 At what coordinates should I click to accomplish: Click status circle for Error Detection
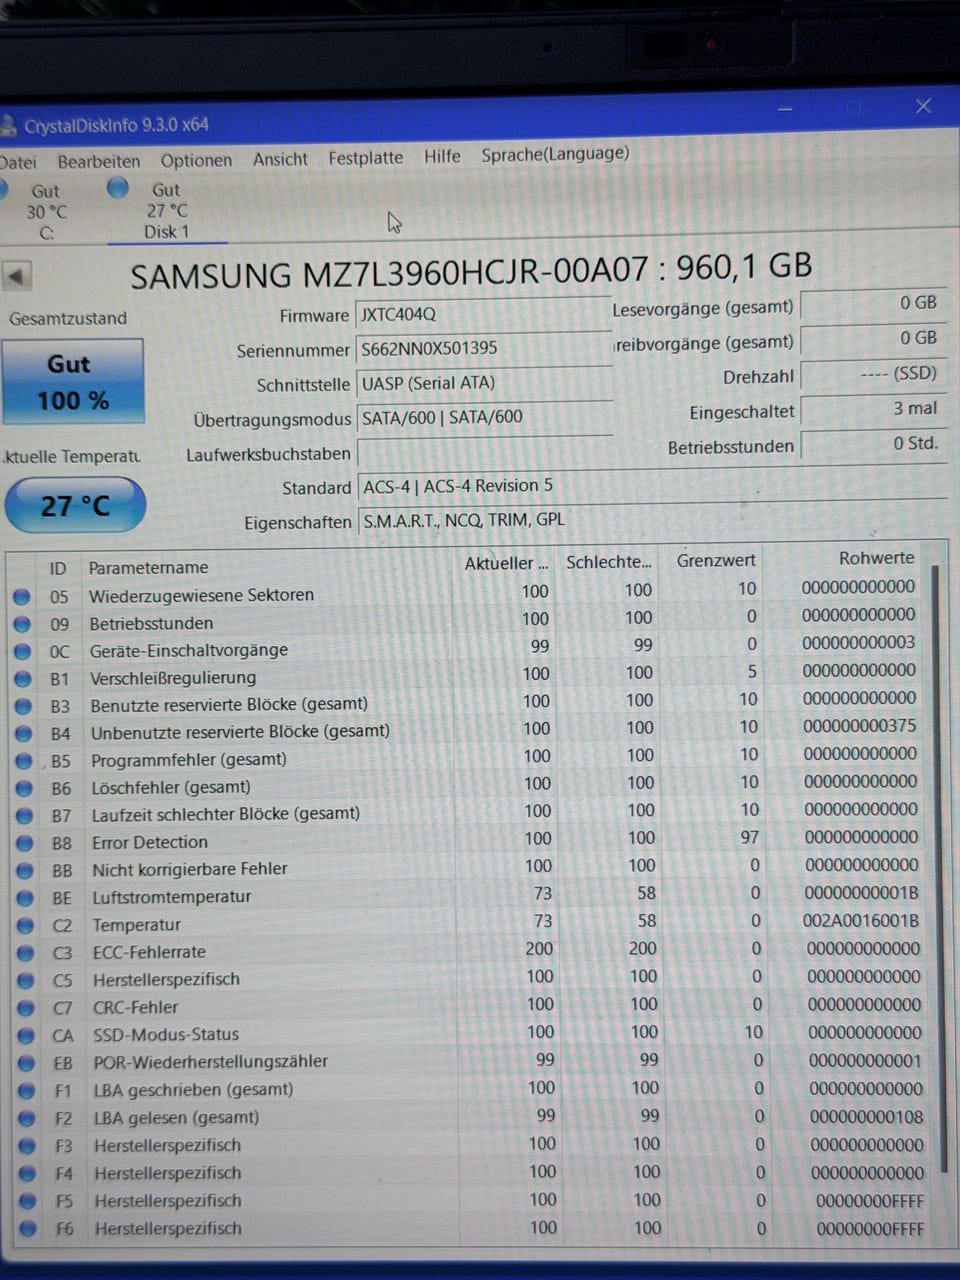point(24,843)
